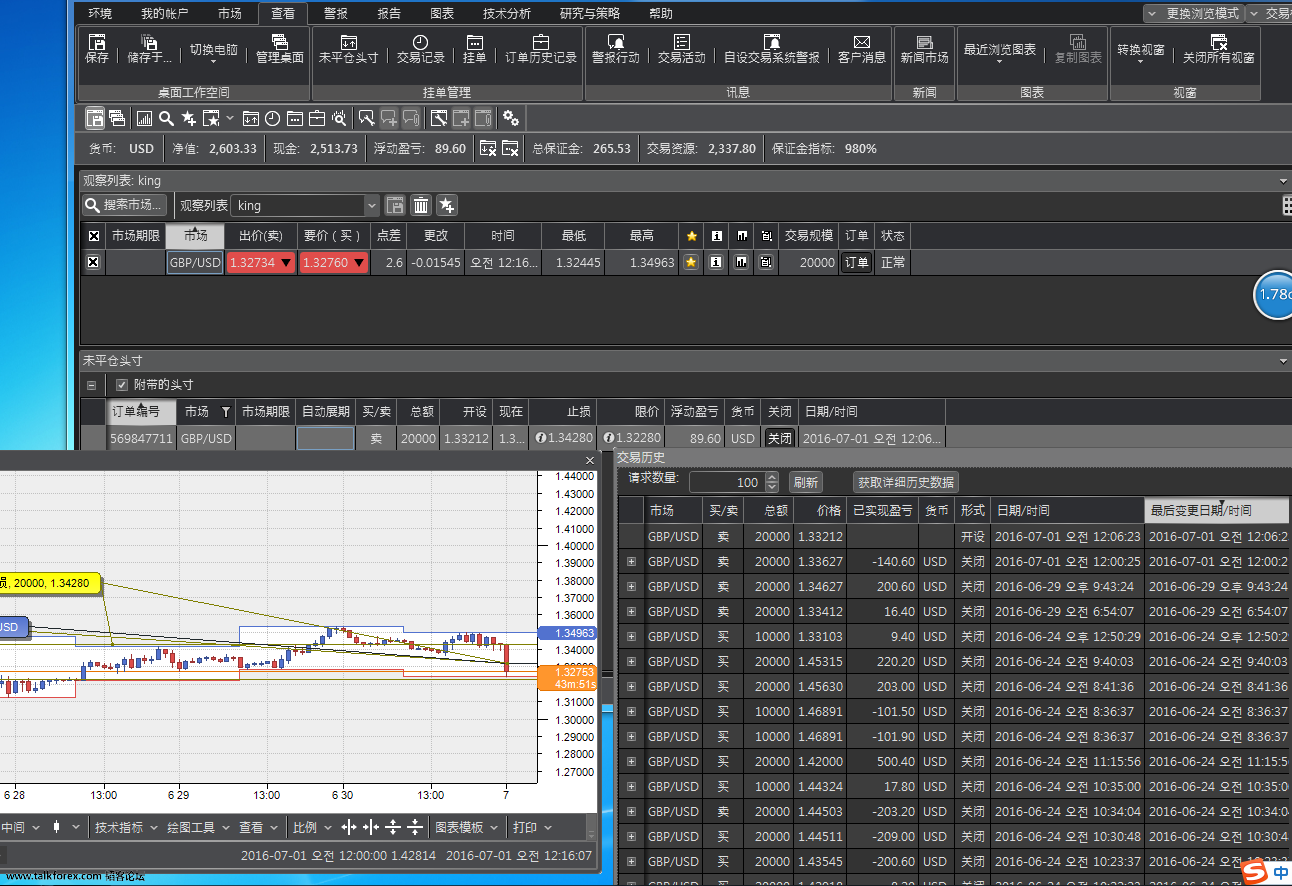Switch to the 警报 tab
1292x886 pixels.
point(336,13)
